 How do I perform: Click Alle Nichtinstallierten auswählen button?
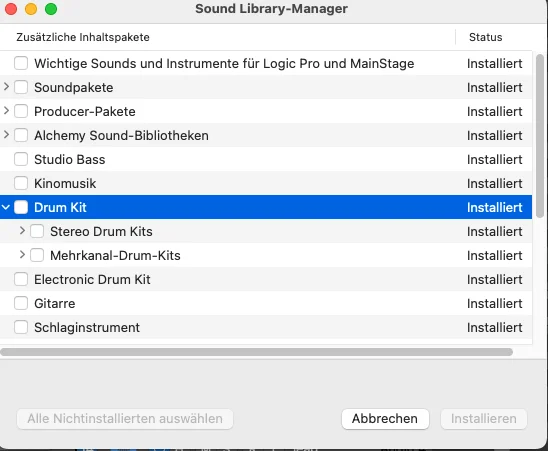click(x=125, y=419)
